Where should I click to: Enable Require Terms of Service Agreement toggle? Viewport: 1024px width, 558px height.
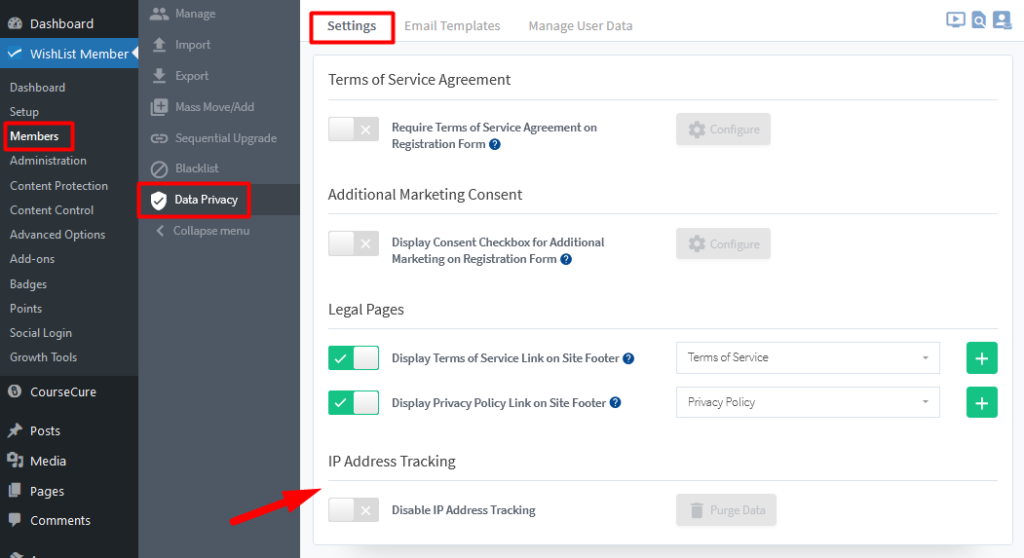[x=353, y=129]
